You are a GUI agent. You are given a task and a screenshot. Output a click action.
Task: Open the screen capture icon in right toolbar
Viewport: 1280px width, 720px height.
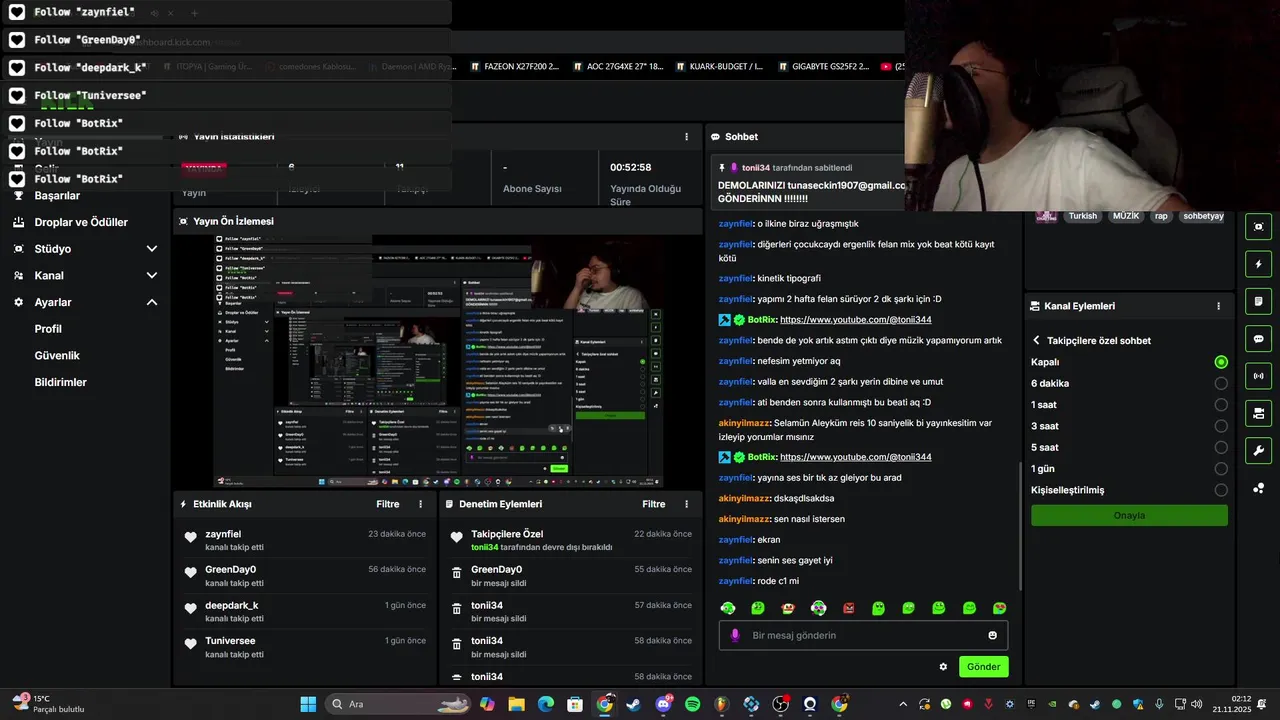click(x=1258, y=227)
